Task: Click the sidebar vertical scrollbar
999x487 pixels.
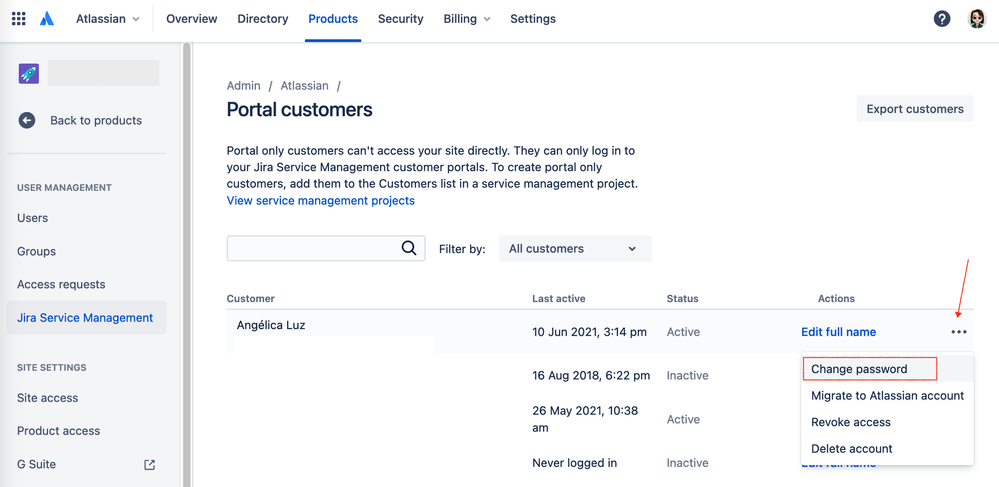Action: coord(187,265)
